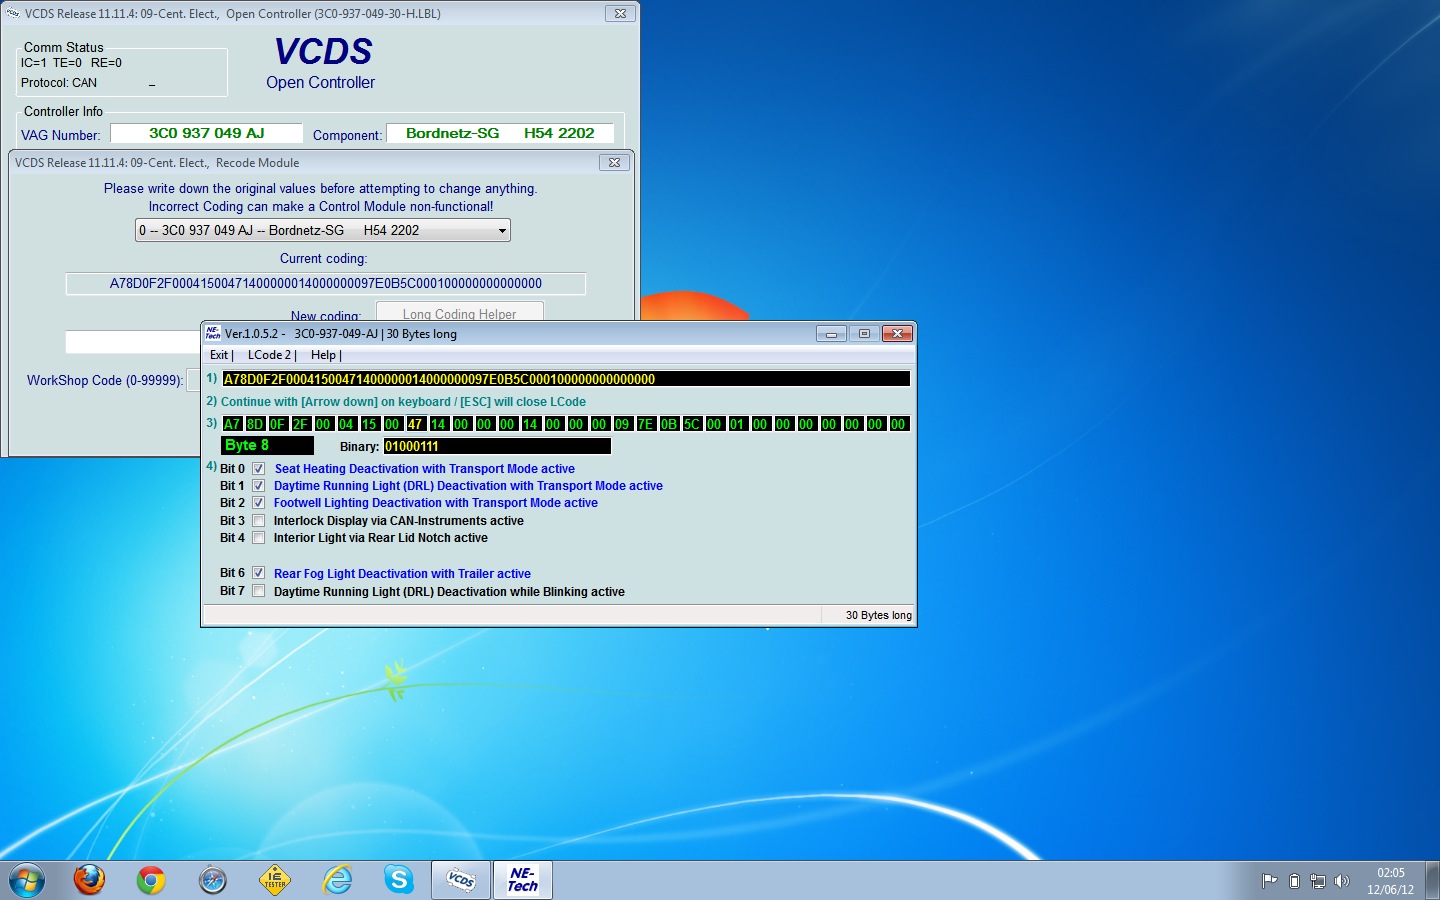
Task: Uncheck Bit 0 Seat Heating Deactivation
Action: click(x=259, y=469)
